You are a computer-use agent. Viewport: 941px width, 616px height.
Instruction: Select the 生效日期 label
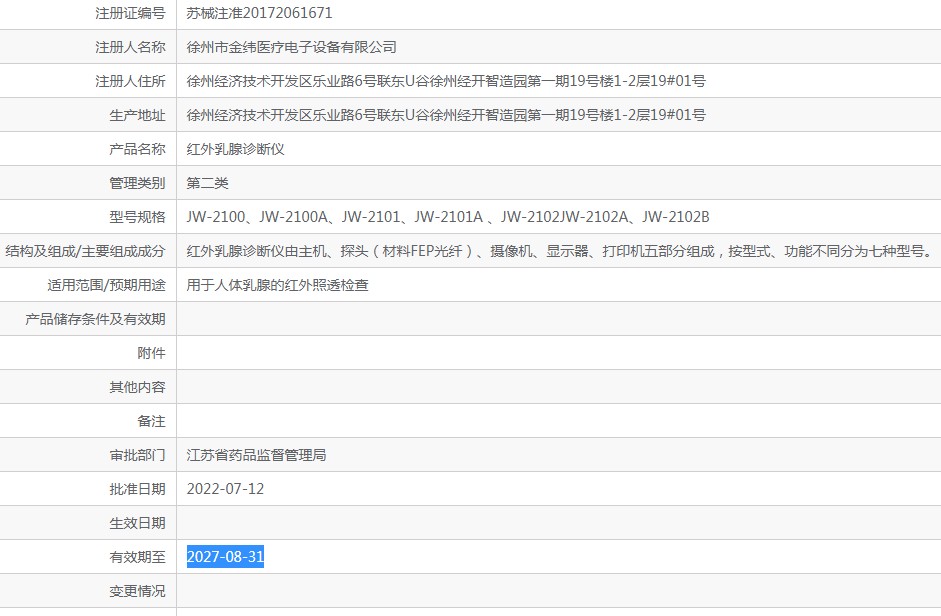(137, 523)
